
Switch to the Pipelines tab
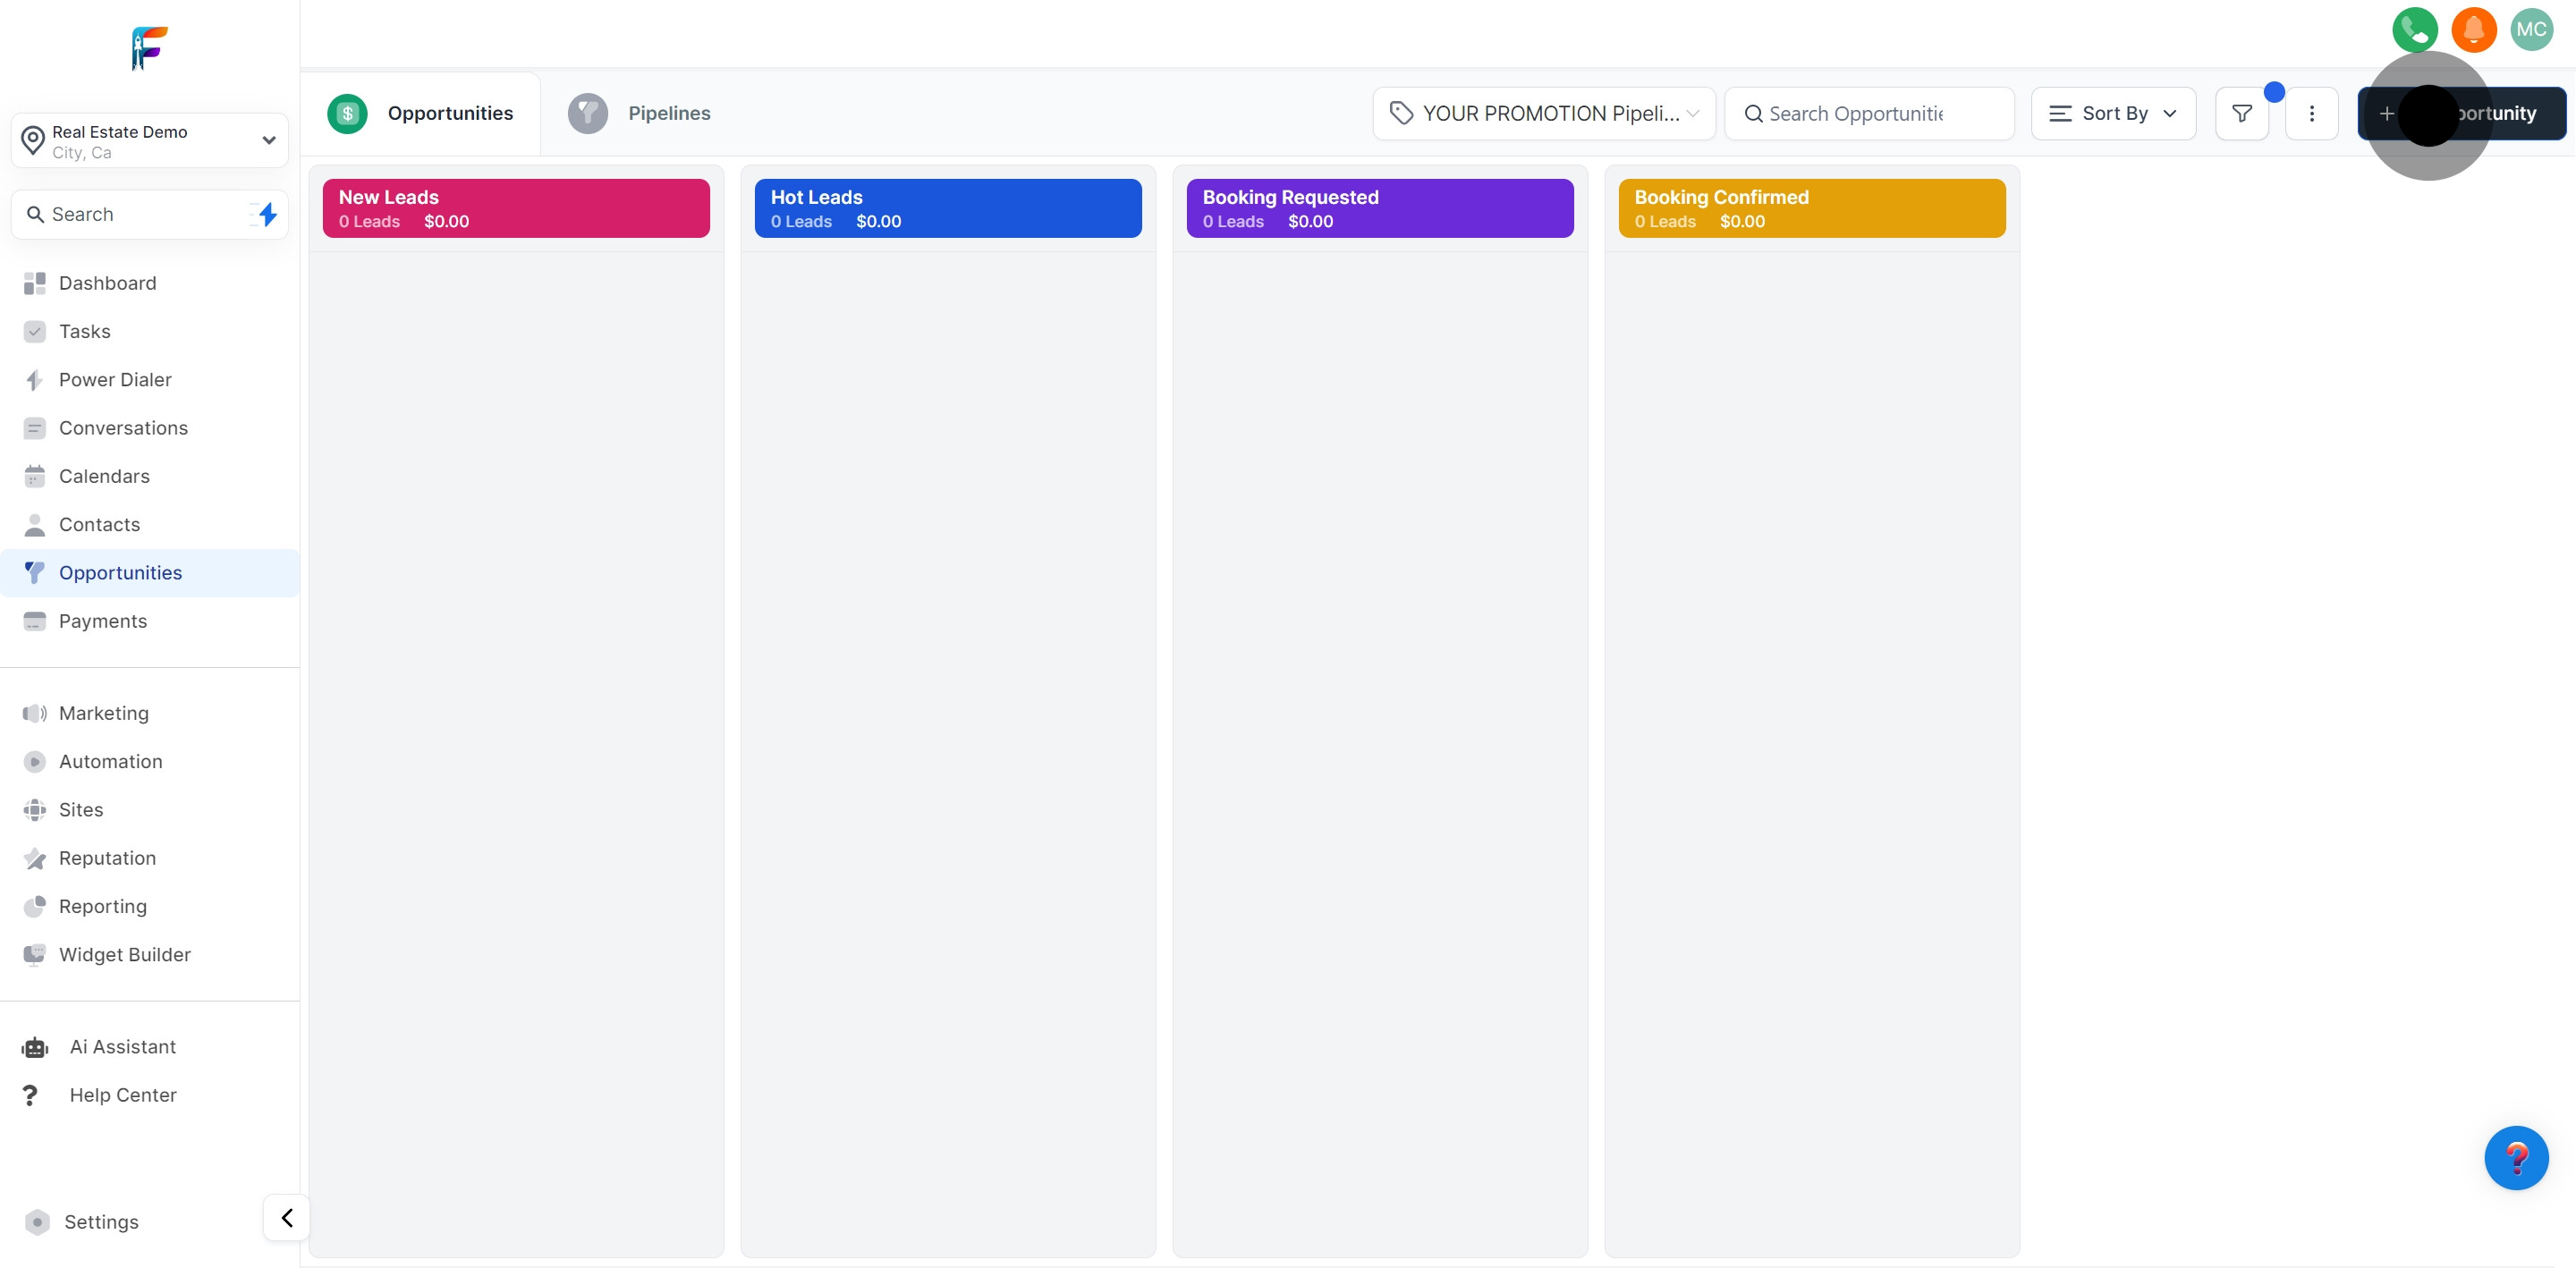(668, 114)
